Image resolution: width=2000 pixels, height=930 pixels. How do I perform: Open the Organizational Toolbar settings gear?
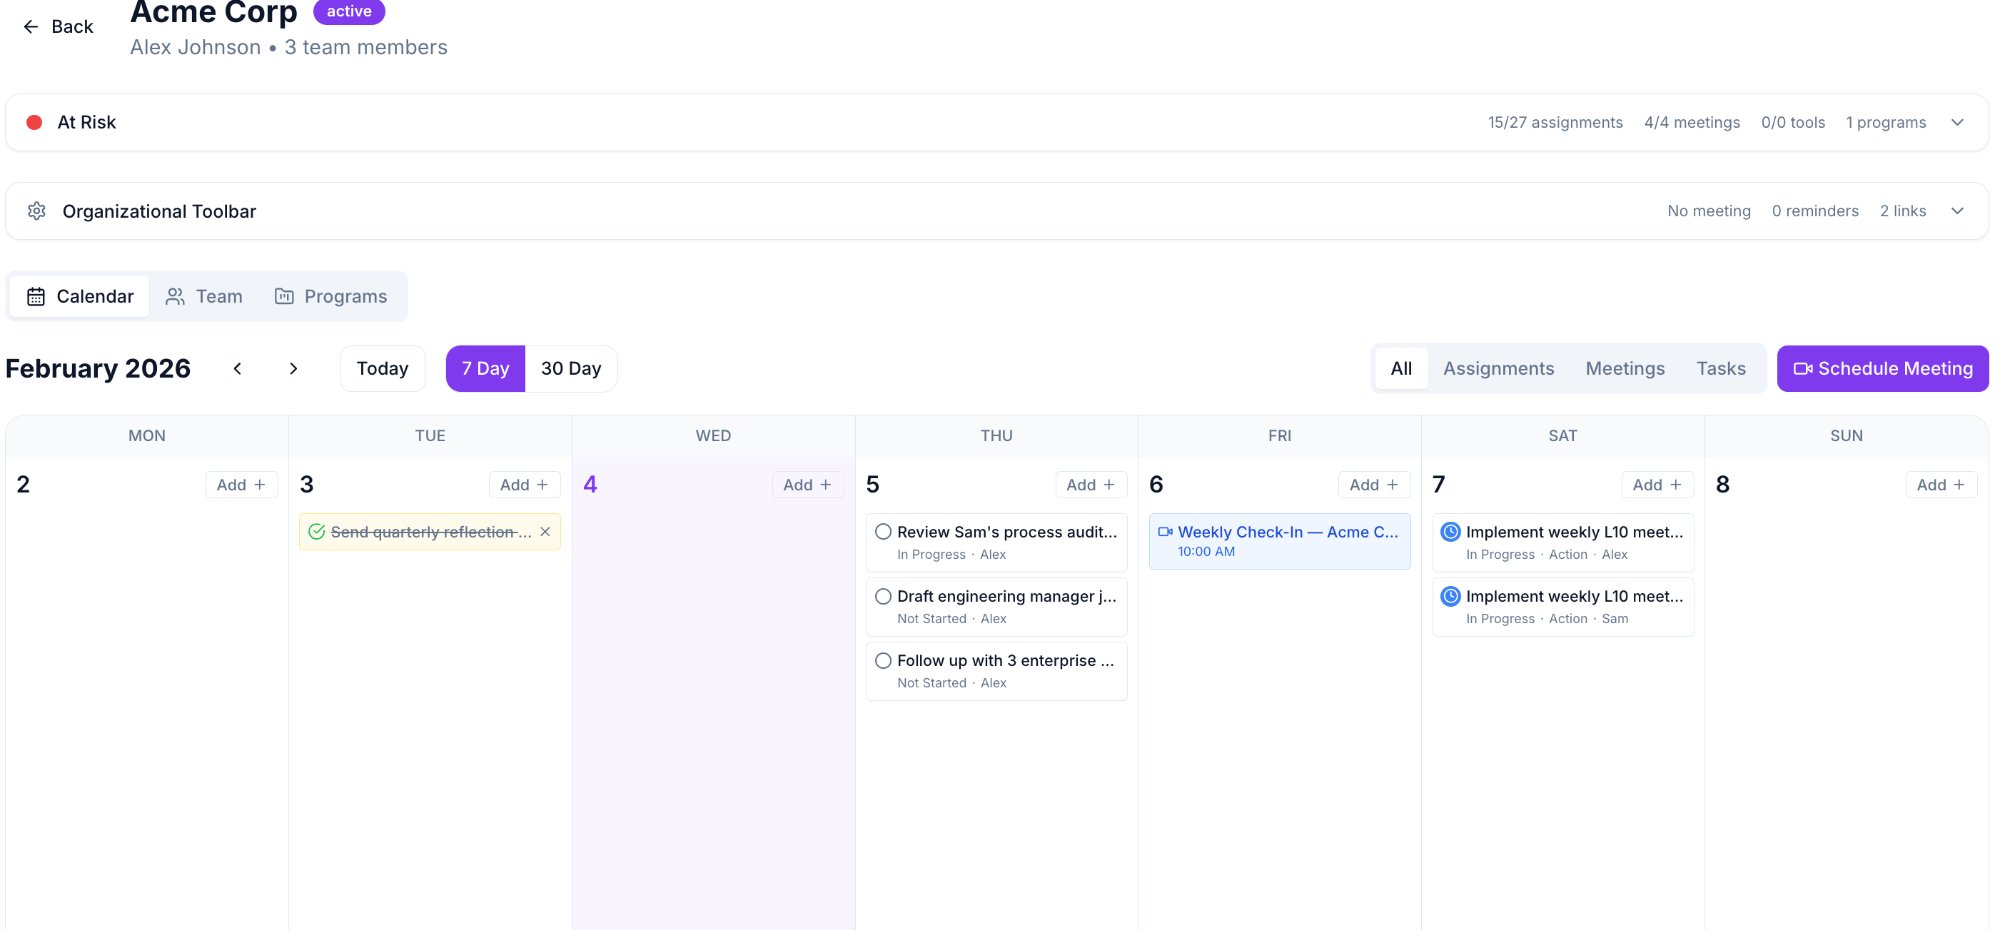click(37, 211)
